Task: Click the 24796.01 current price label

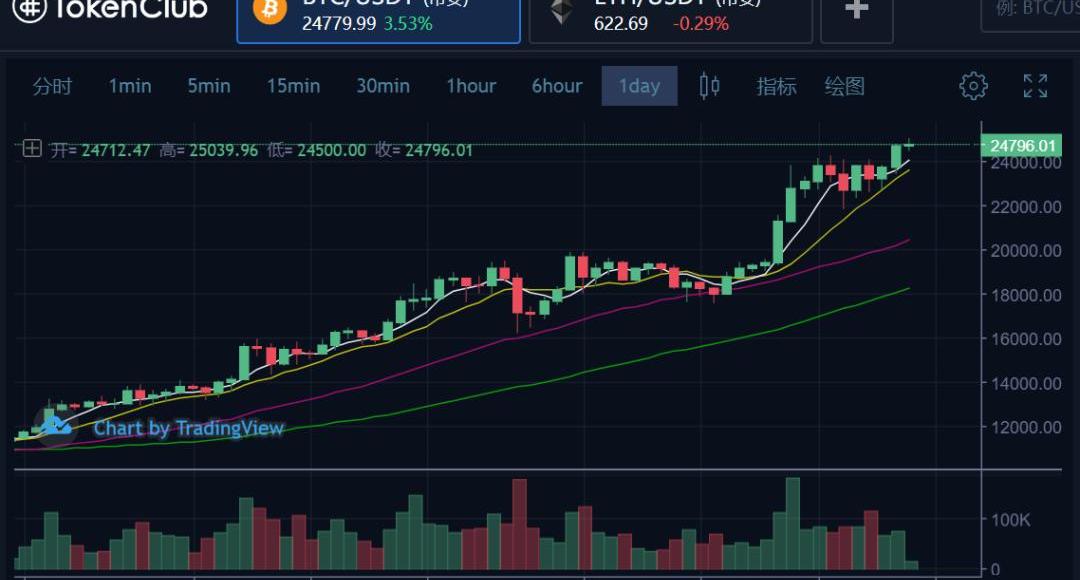Action: point(1022,146)
